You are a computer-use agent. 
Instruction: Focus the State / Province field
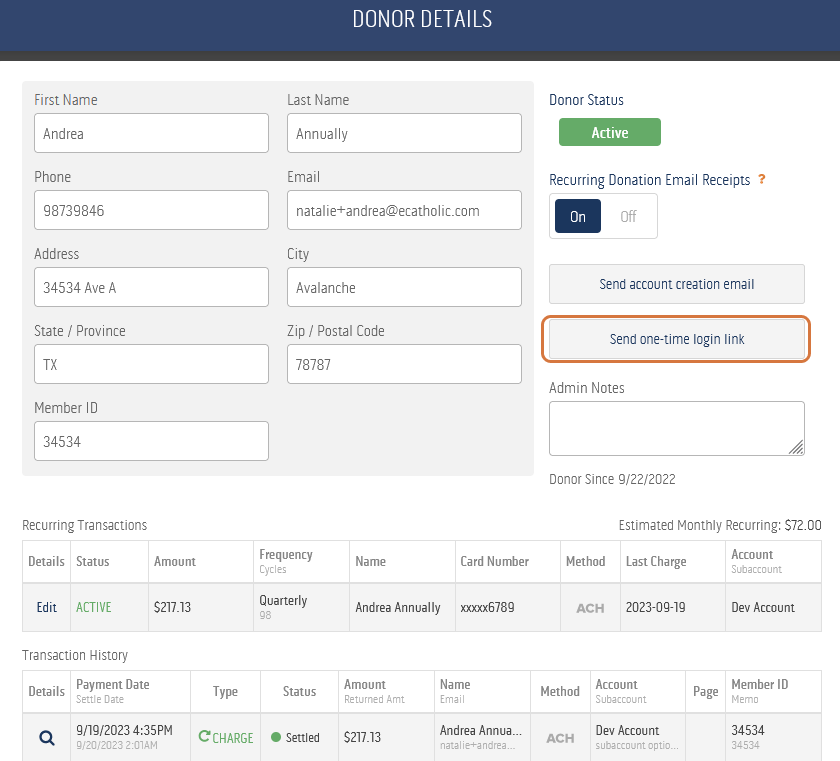[151, 364]
